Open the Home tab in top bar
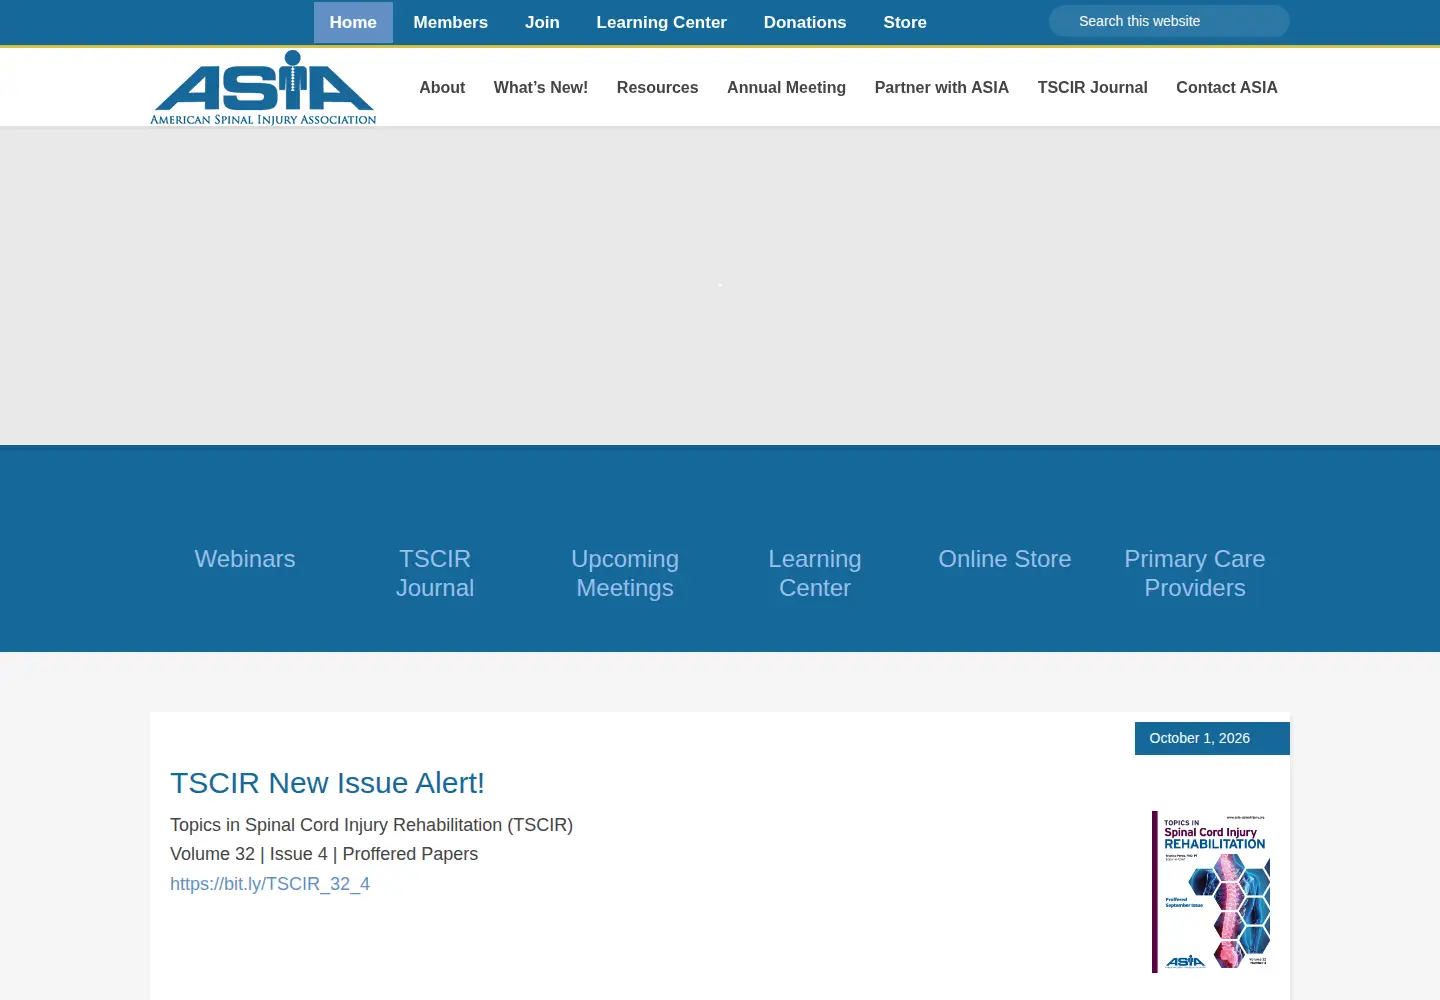 [x=353, y=22]
